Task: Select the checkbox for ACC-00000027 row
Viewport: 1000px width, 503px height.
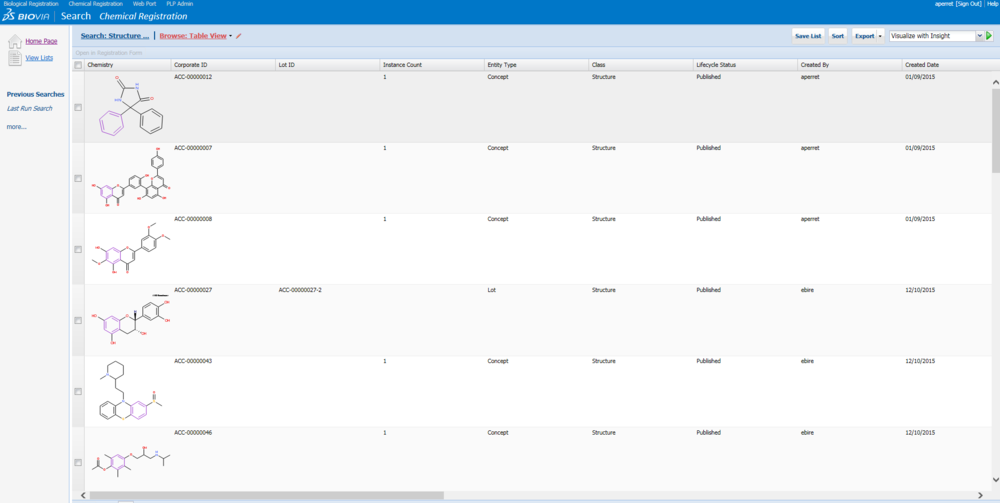Action: click(x=79, y=320)
